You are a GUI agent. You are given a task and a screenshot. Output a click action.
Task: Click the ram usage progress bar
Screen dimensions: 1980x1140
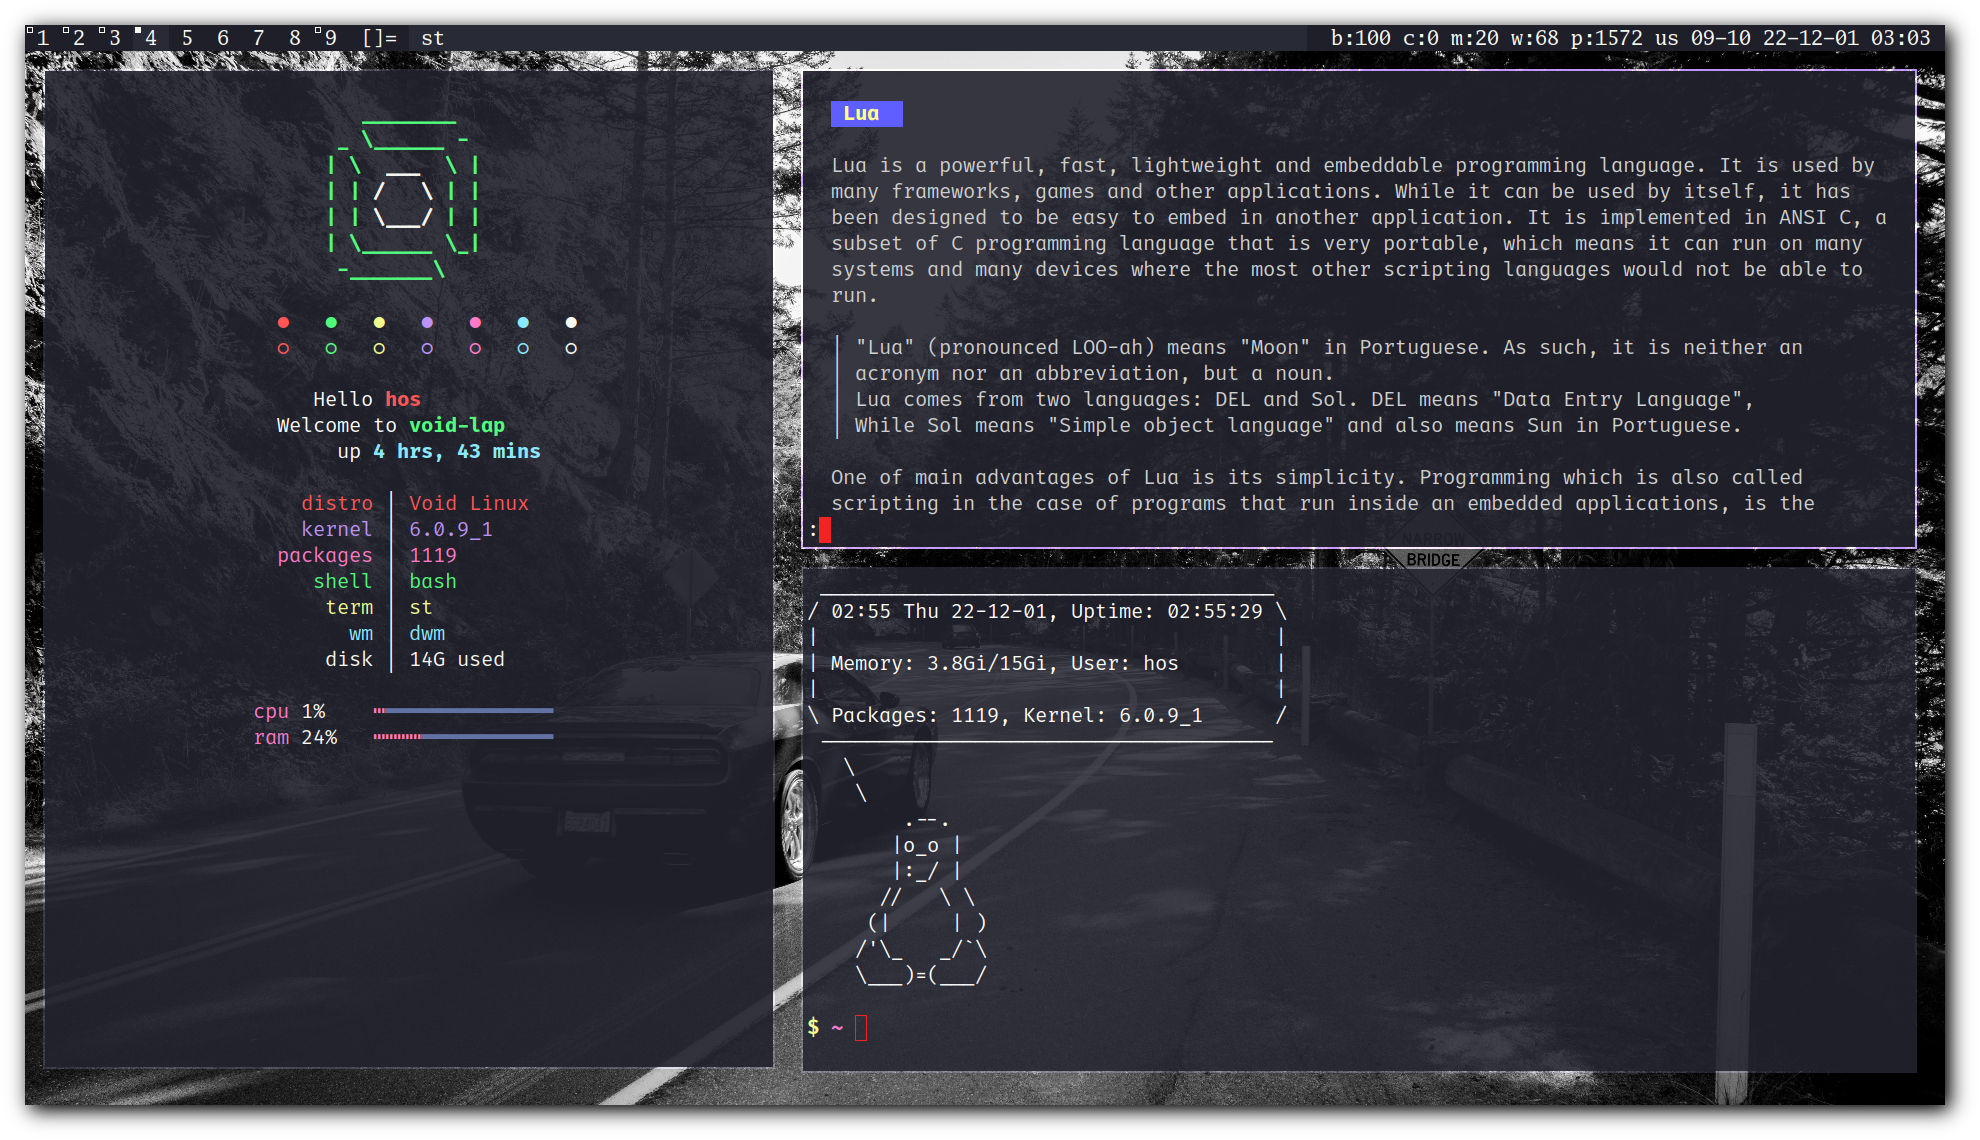point(463,737)
